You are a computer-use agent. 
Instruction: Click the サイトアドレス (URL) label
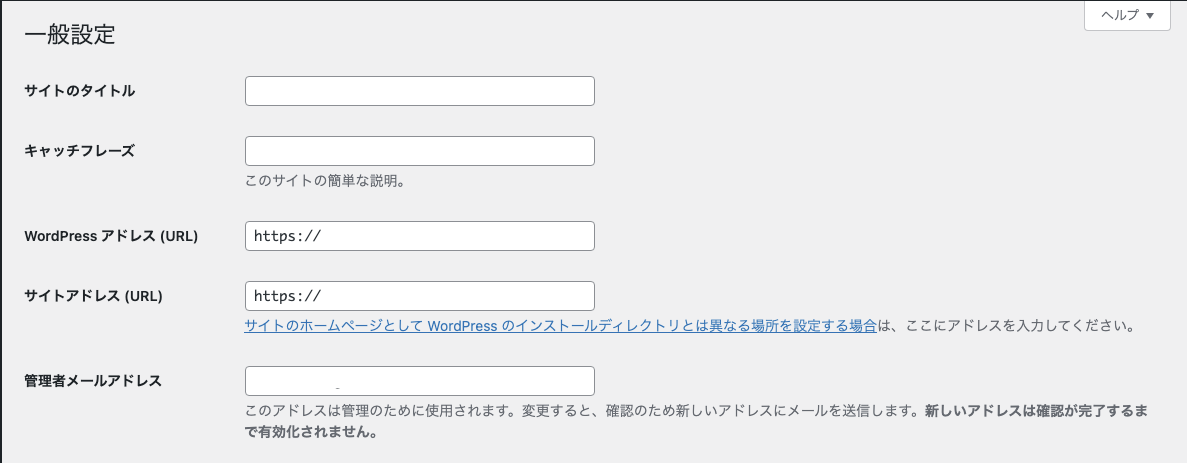tap(94, 296)
